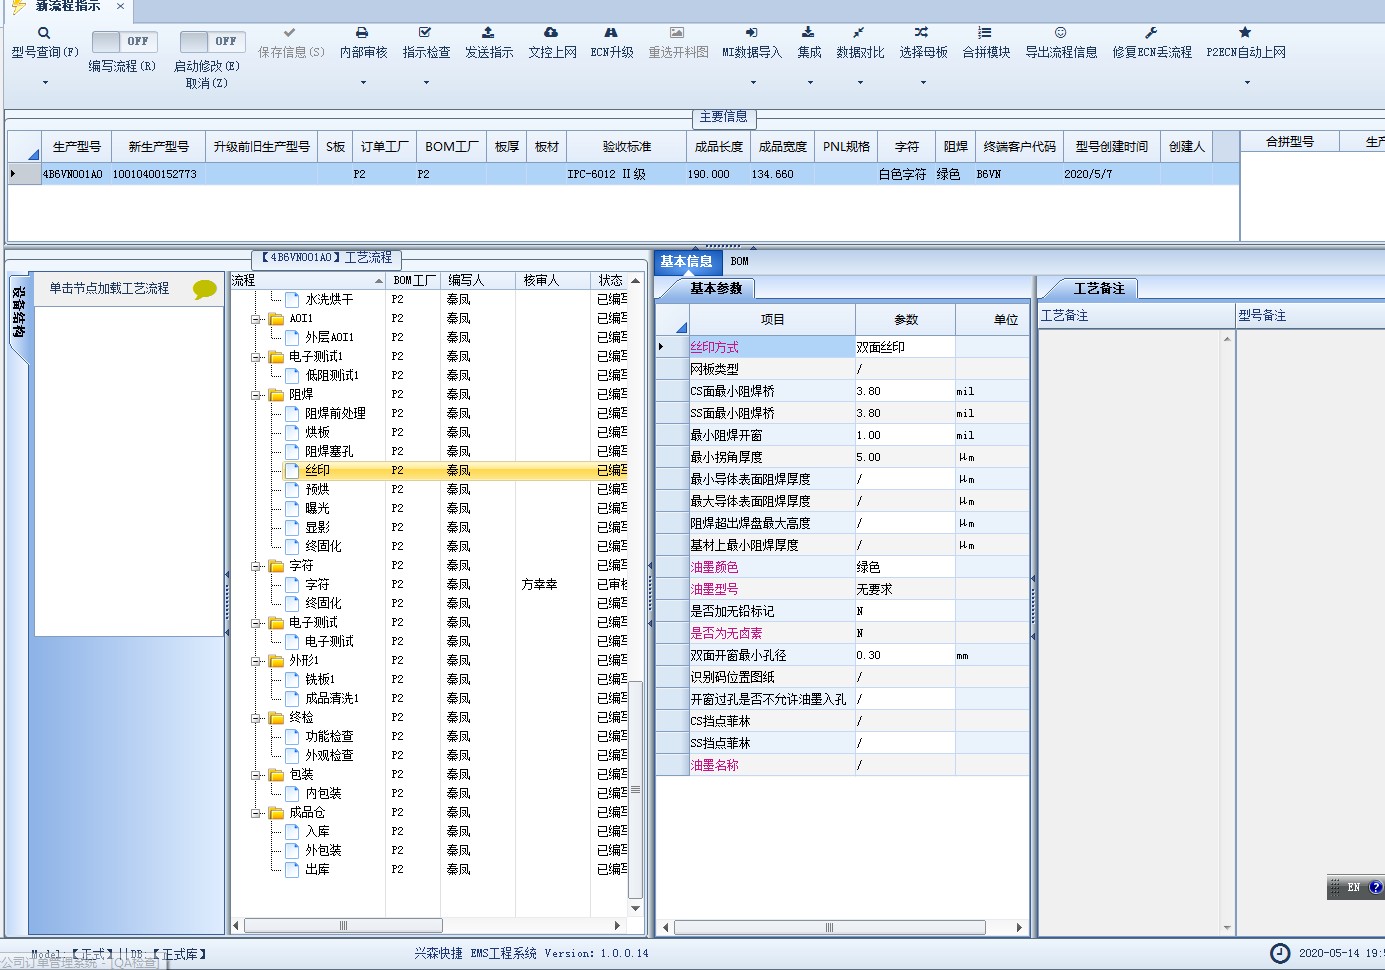
Task: Select the 基本参数 tab
Action: coord(716,288)
